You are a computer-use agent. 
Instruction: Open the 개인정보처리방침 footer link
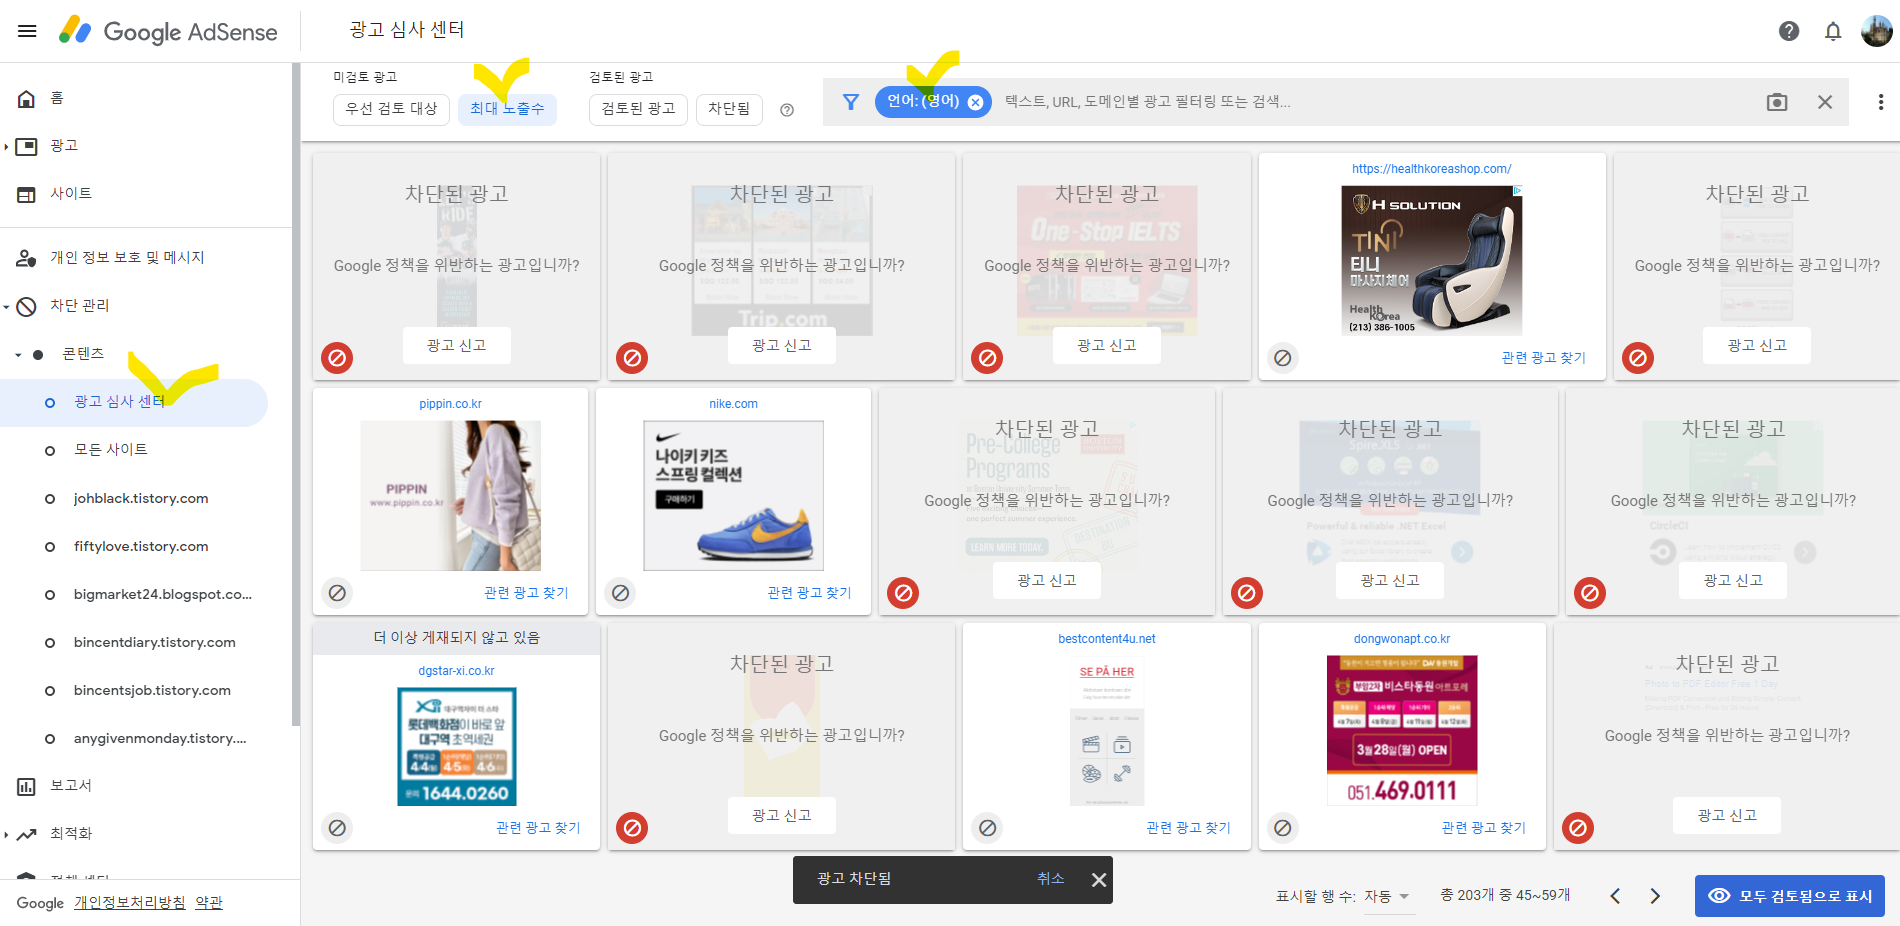pyautogui.click(x=129, y=903)
